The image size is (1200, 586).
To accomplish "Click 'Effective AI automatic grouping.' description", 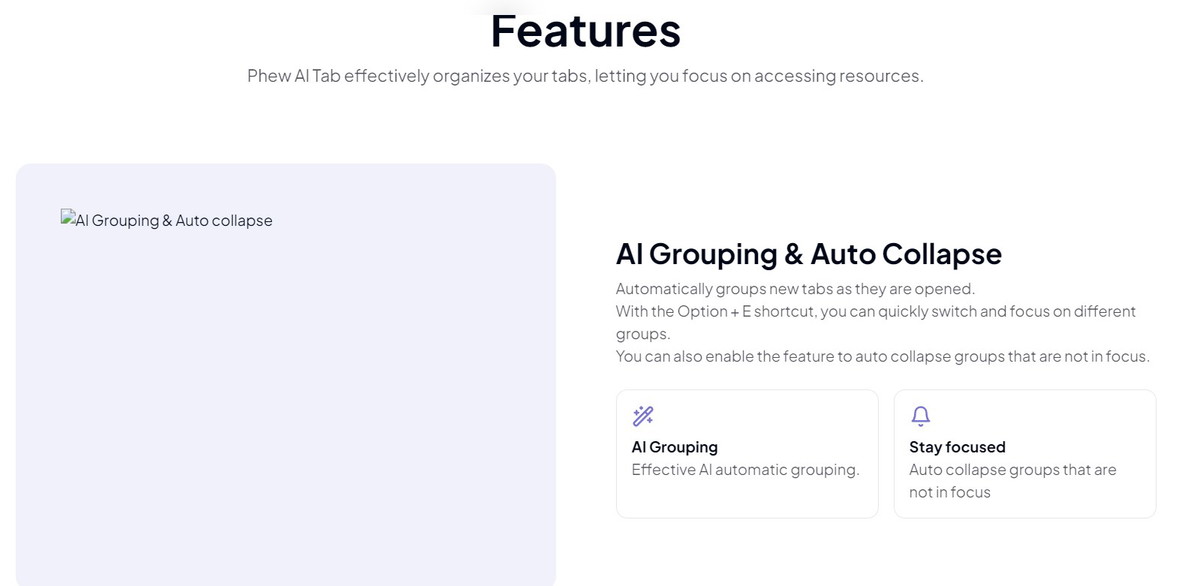I will point(746,470).
